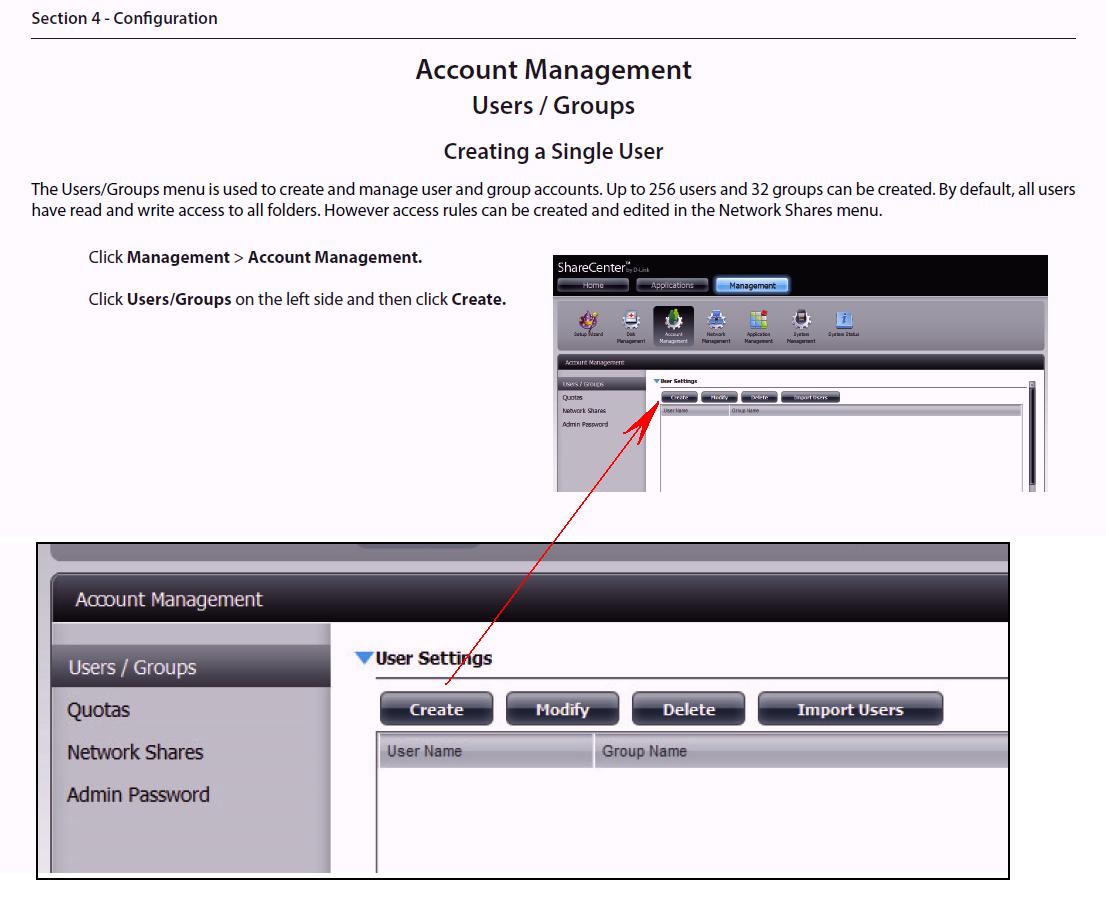Select Network Shares in the enlarged sidebar
The height and width of the screenshot is (917, 1106).
(135, 752)
